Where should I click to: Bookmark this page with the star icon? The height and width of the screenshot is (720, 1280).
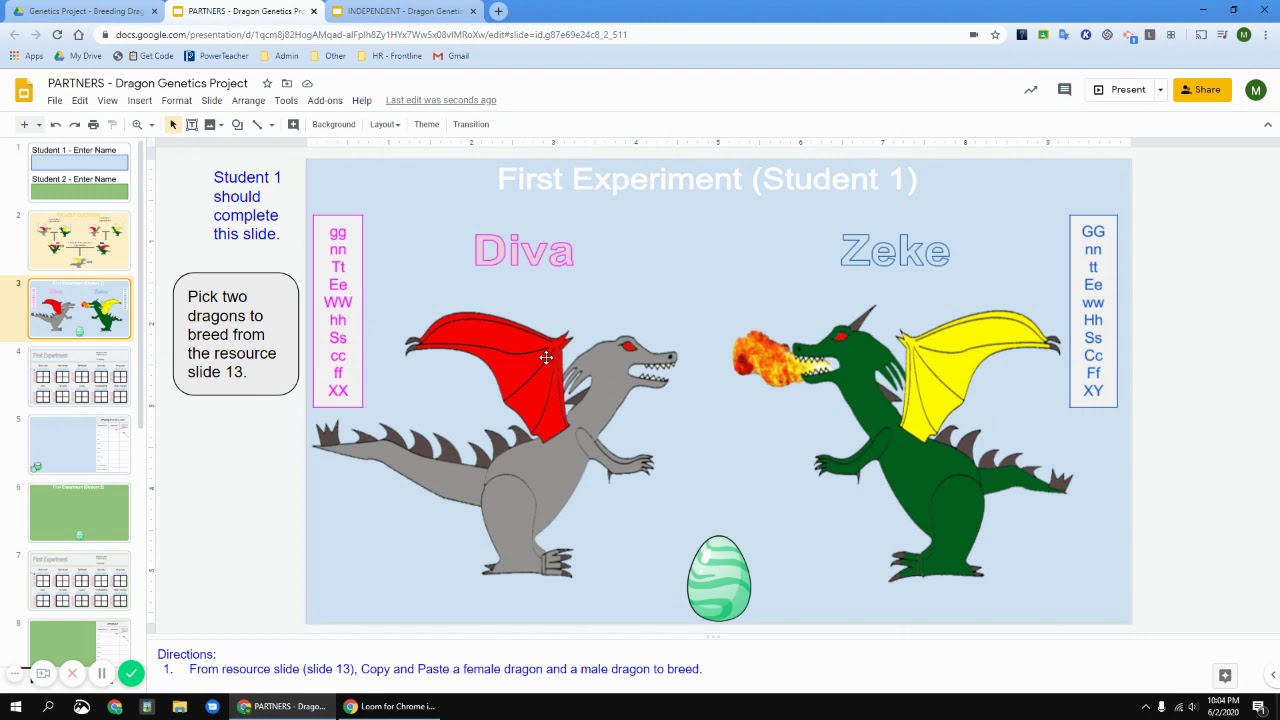pyautogui.click(x=995, y=34)
